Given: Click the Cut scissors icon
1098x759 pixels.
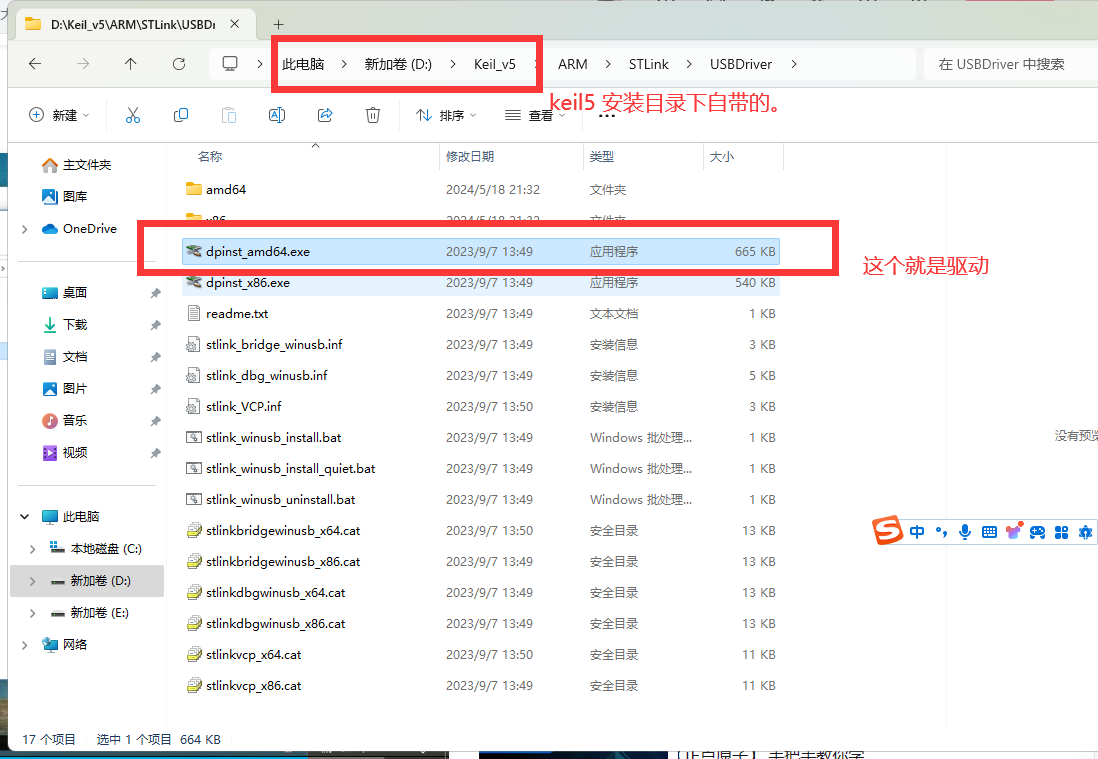Looking at the screenshot, I should (x=132, y=115).
